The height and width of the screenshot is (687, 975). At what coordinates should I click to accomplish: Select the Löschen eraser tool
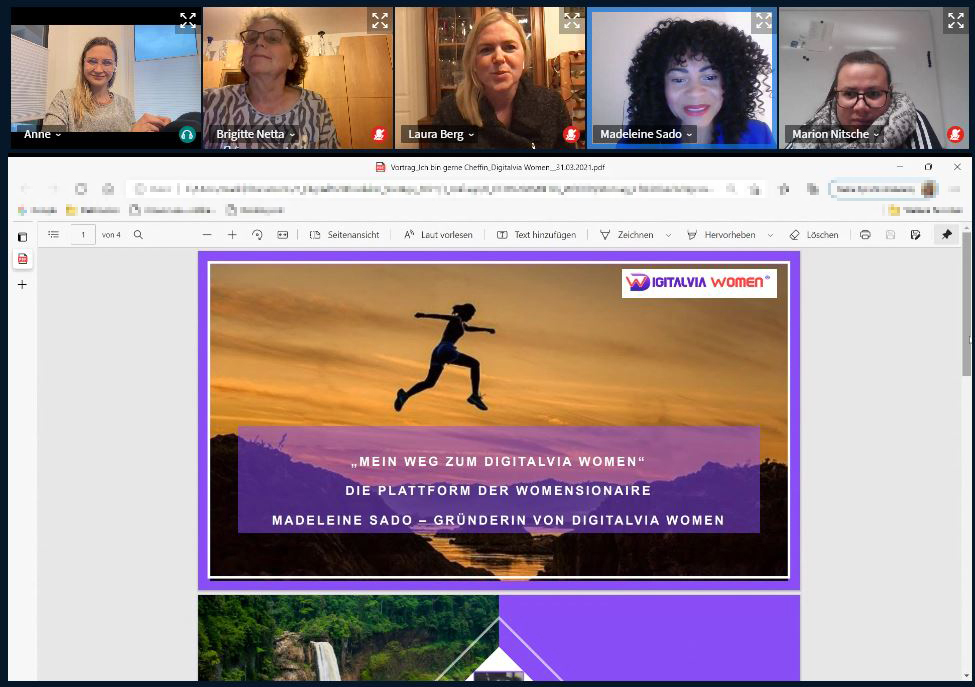(x=813, y=235)
